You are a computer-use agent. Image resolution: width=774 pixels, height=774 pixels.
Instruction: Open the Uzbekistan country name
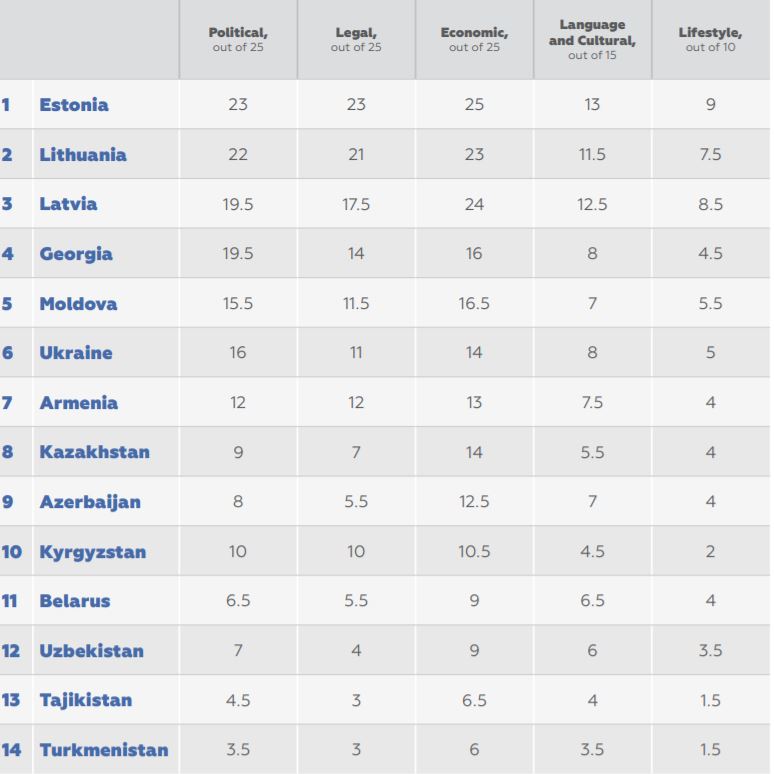coord(92,651)
